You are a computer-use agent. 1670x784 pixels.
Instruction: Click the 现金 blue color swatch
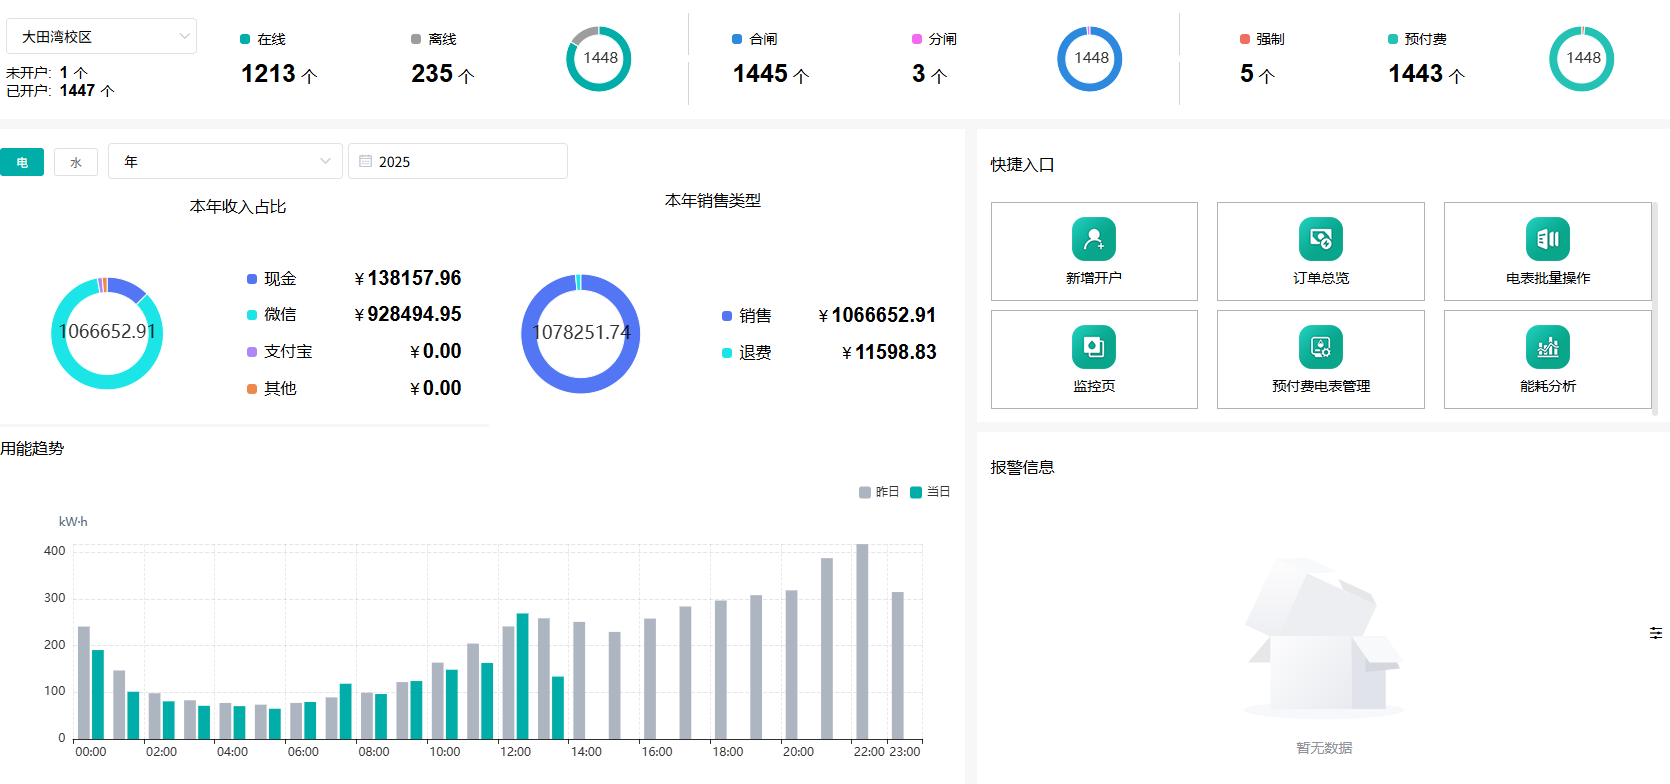pos(252,279)
